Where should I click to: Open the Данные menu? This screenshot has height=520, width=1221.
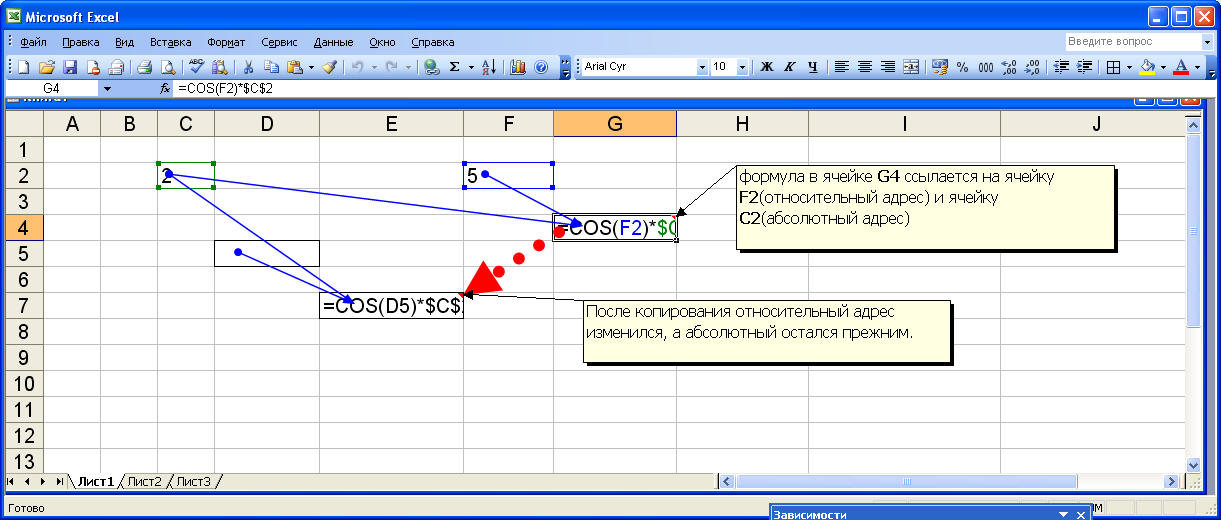pos(333,42)
